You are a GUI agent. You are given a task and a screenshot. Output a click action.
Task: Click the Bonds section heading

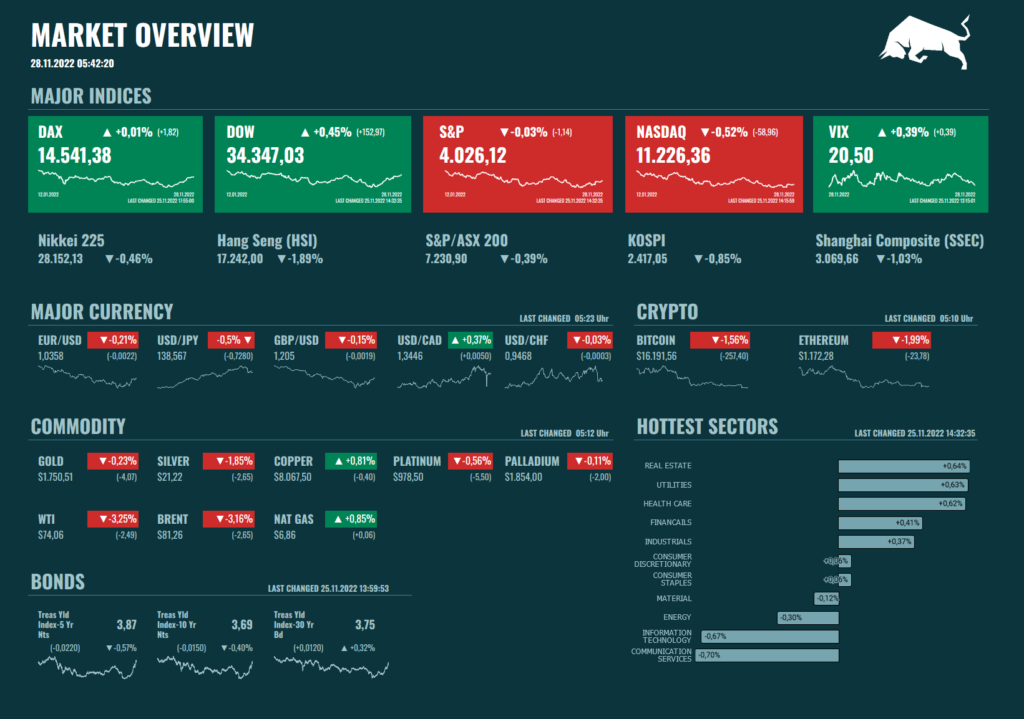pos(58,582)
